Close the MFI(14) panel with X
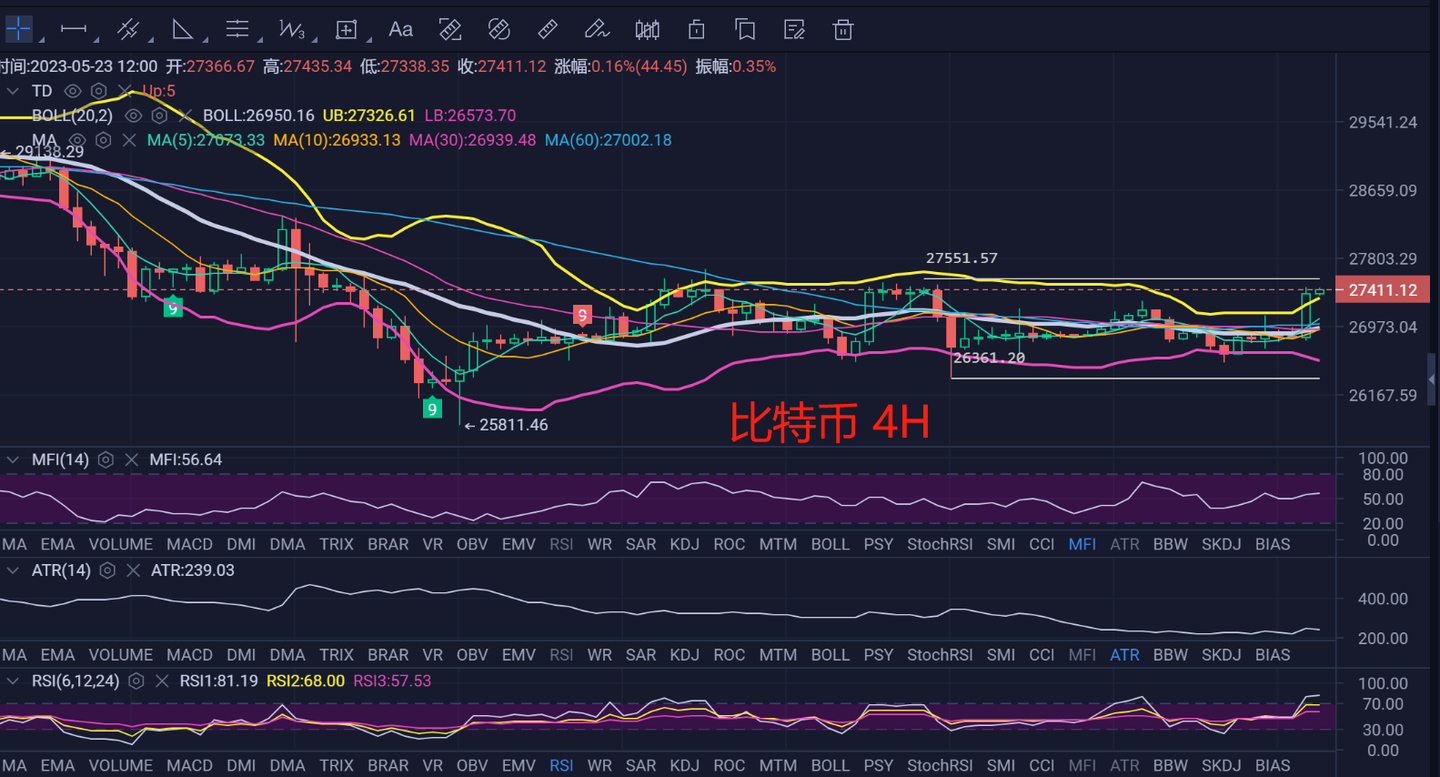Image resolution: width=1440 pixels, height=777 pixels. point(131,460)
